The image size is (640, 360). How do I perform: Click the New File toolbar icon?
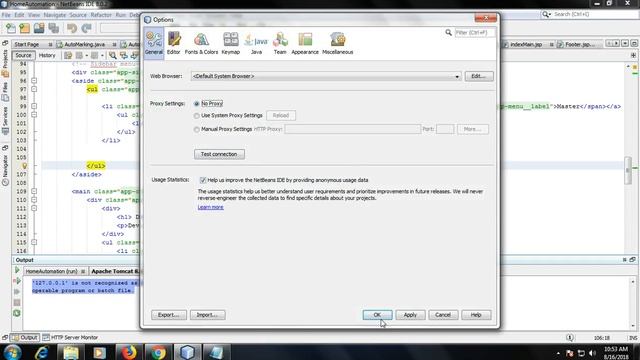point(11,28)
